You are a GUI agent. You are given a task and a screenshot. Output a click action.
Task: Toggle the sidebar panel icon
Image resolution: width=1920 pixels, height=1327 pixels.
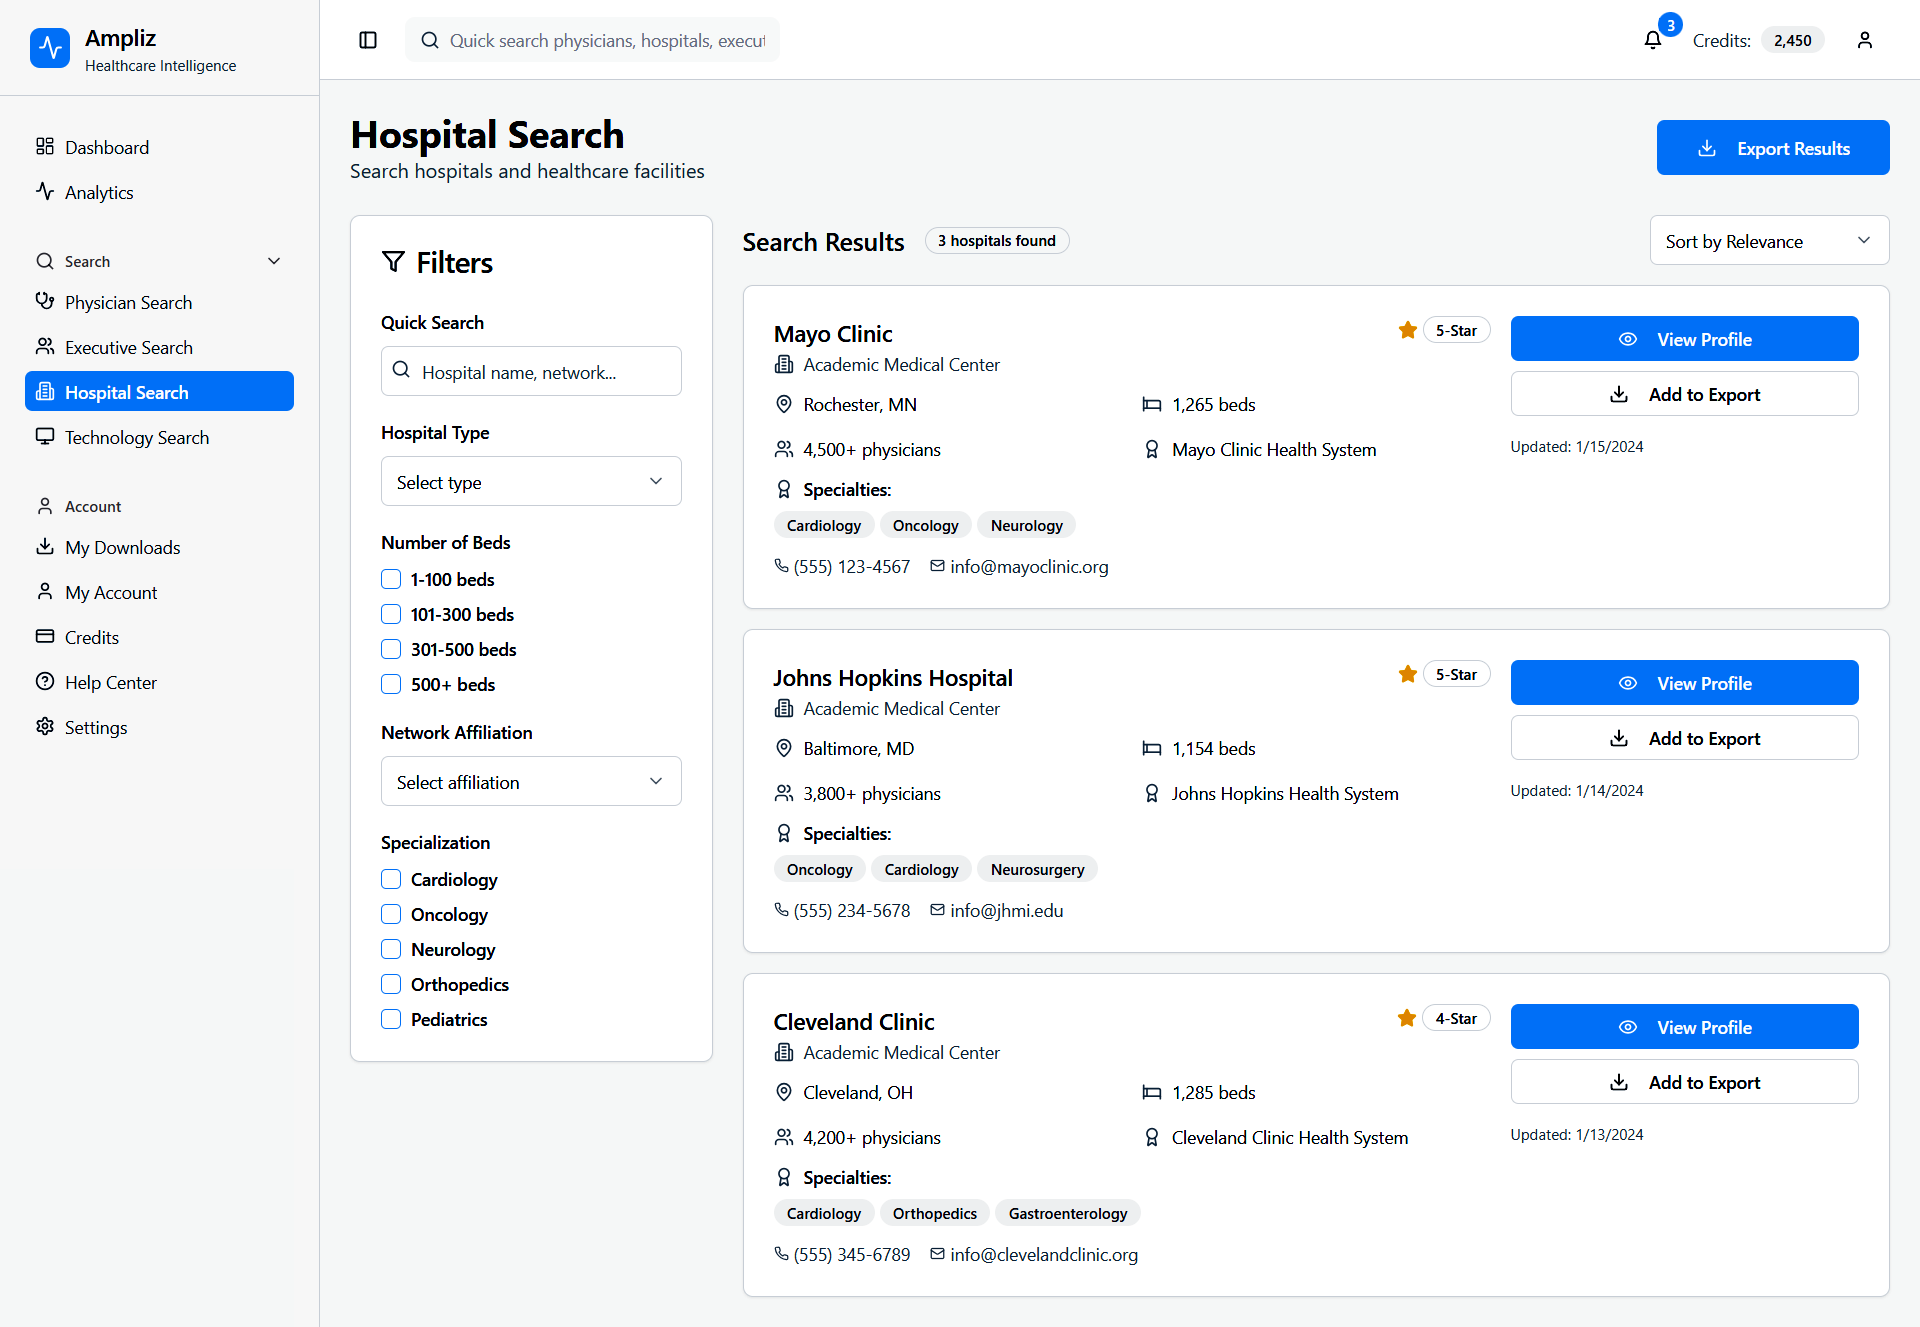click(368, 40)
